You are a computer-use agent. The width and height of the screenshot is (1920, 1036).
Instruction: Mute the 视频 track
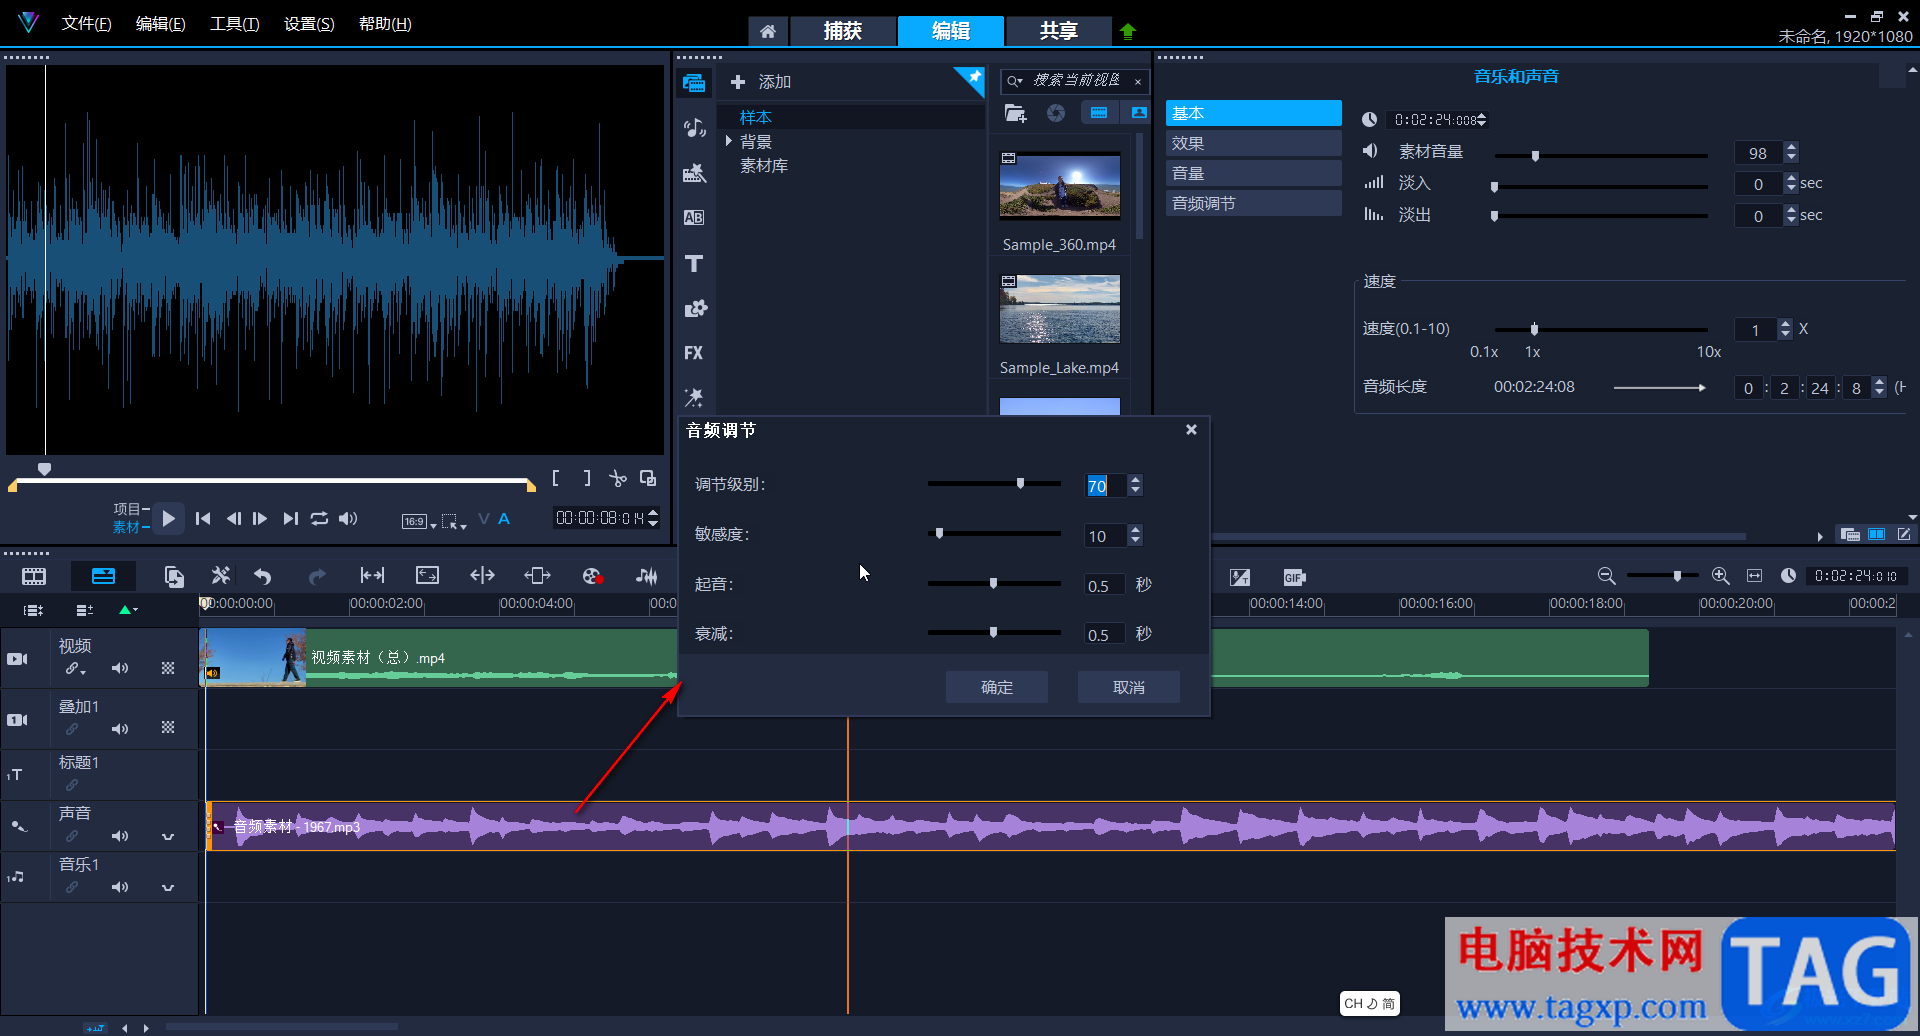120,668
